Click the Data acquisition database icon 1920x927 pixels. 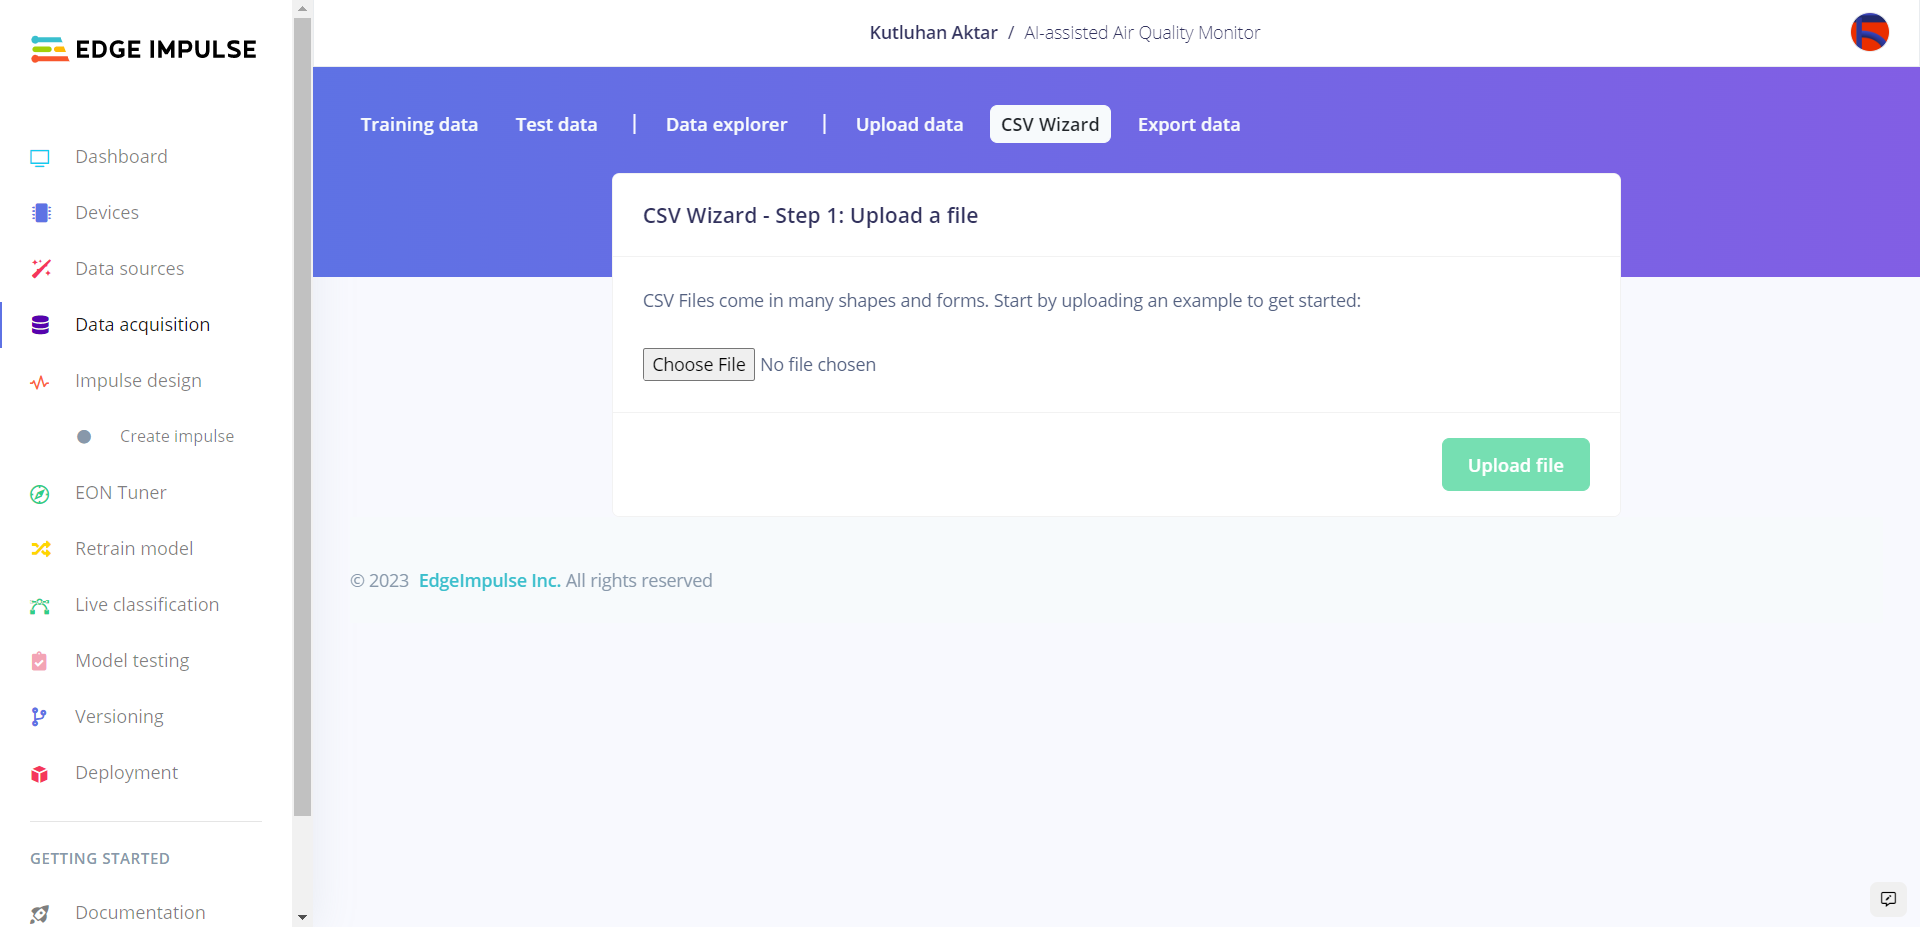click(x=40, y=325)
